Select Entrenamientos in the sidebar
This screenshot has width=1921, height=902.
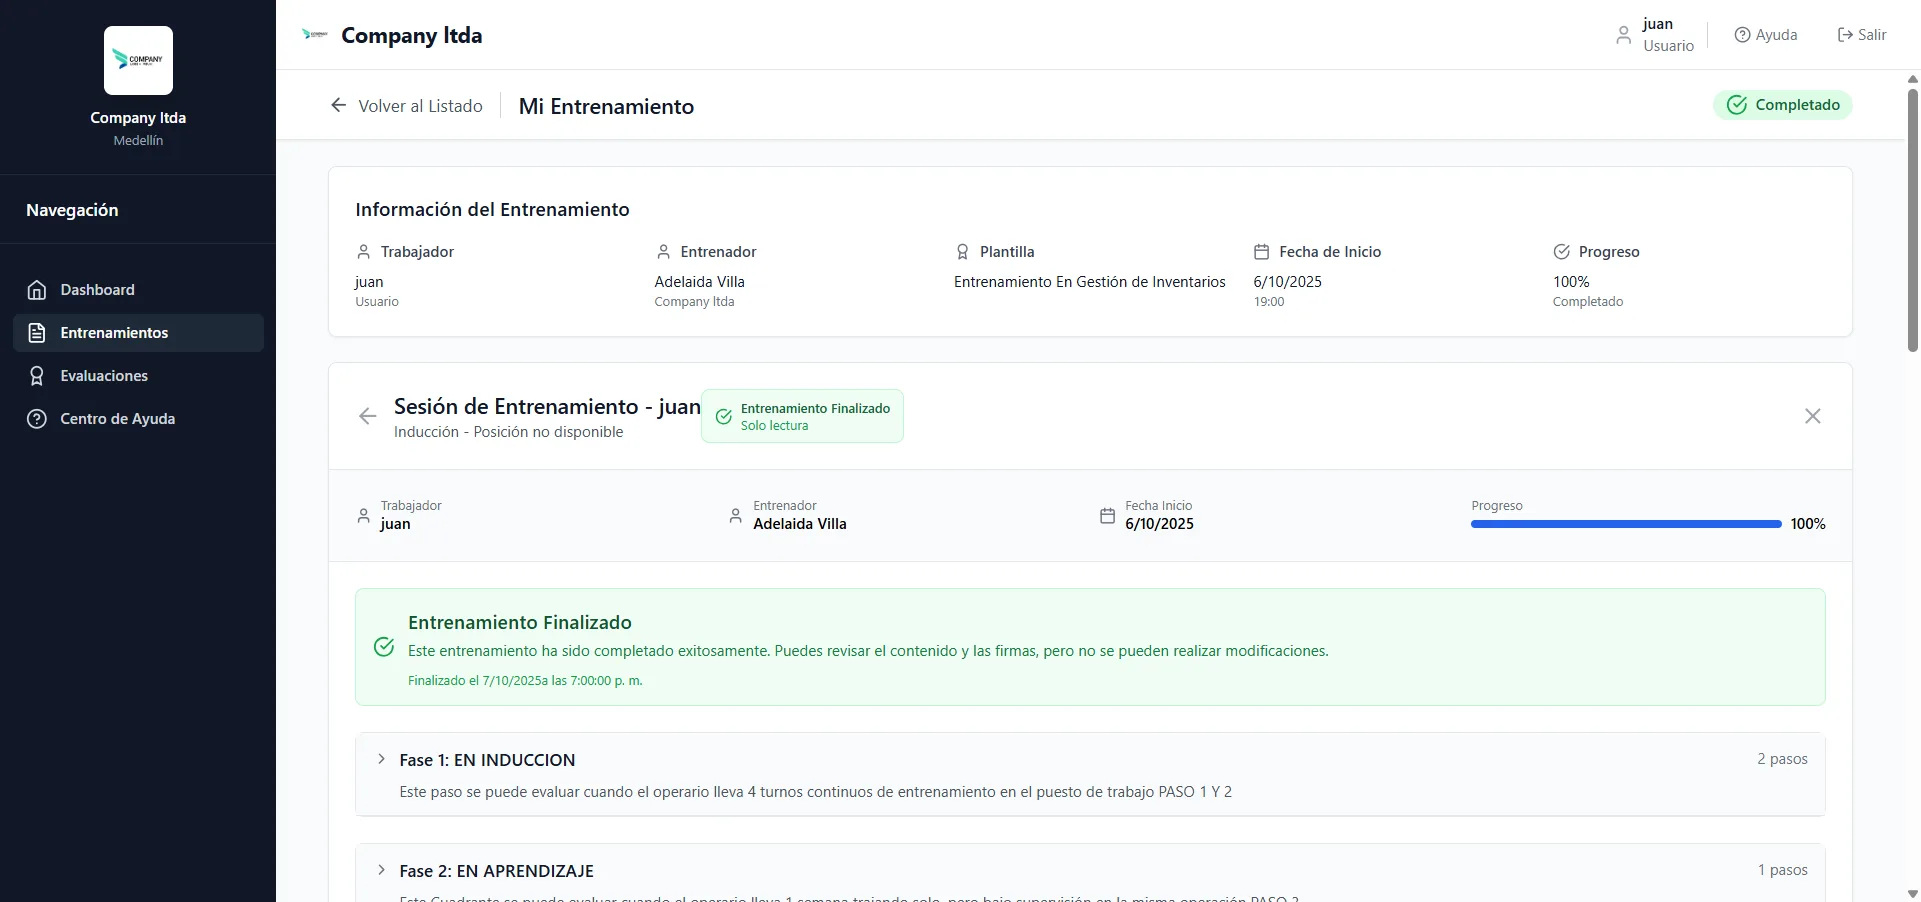click(138, 333)
